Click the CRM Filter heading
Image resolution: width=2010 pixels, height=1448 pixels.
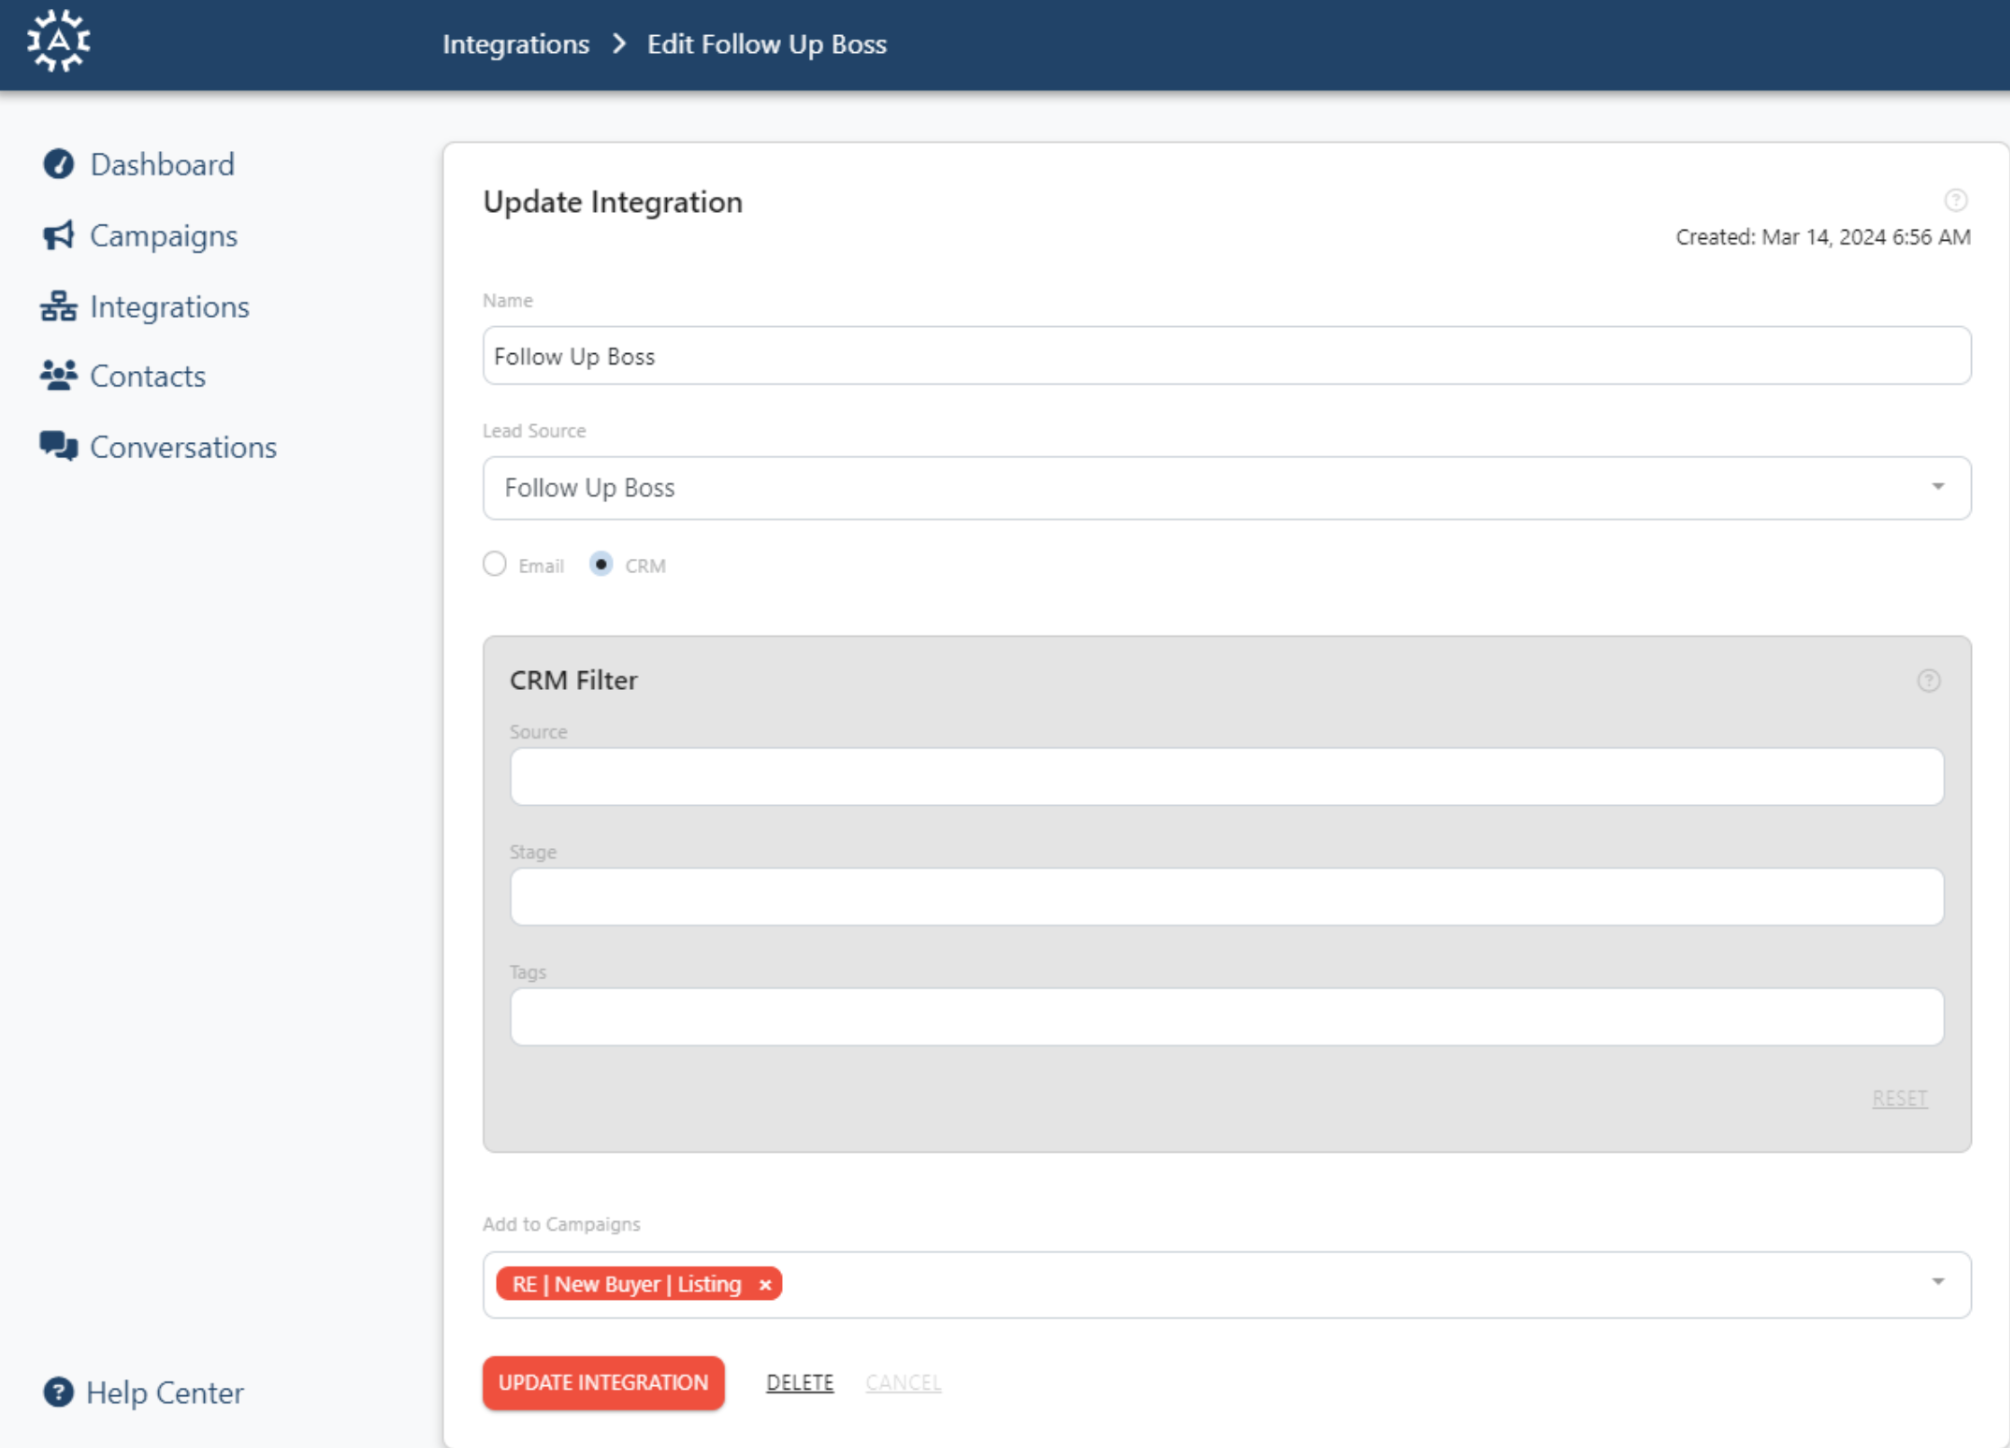click(574, 681)
